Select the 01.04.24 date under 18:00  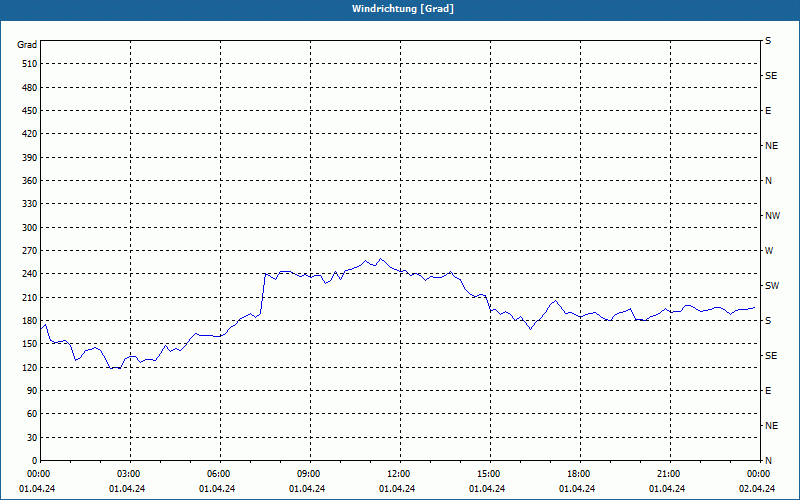(x=577, y=489)
